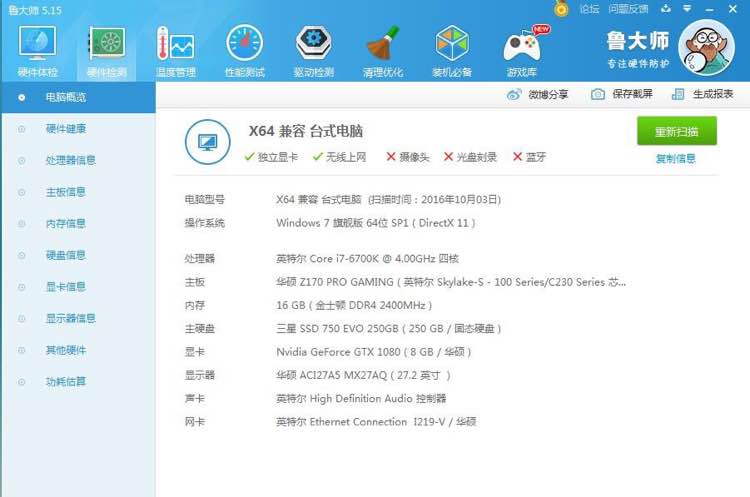Click the Z170 PRO GAMING motherboard value
The width and height of the screenshot is (750, 497).
point(451,282)
